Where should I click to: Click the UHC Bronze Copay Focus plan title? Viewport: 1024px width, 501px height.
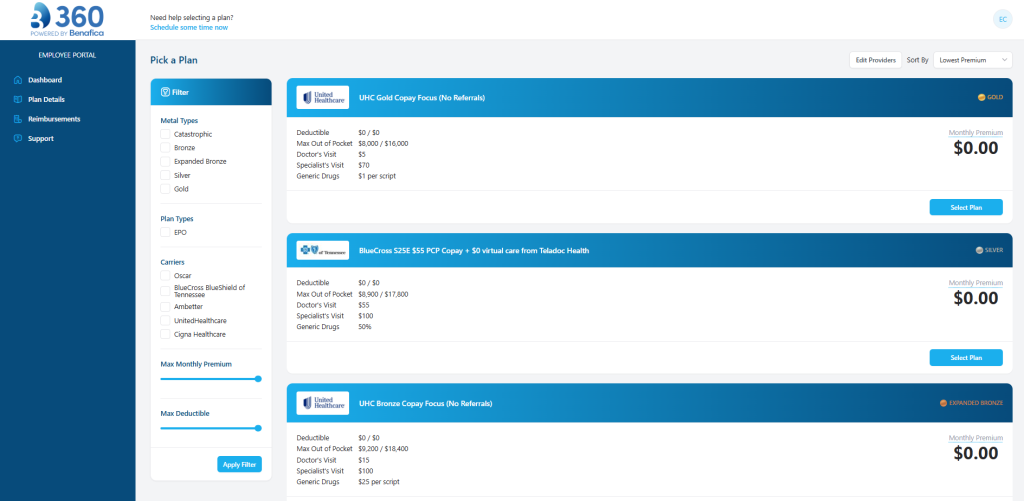point(426,404)
